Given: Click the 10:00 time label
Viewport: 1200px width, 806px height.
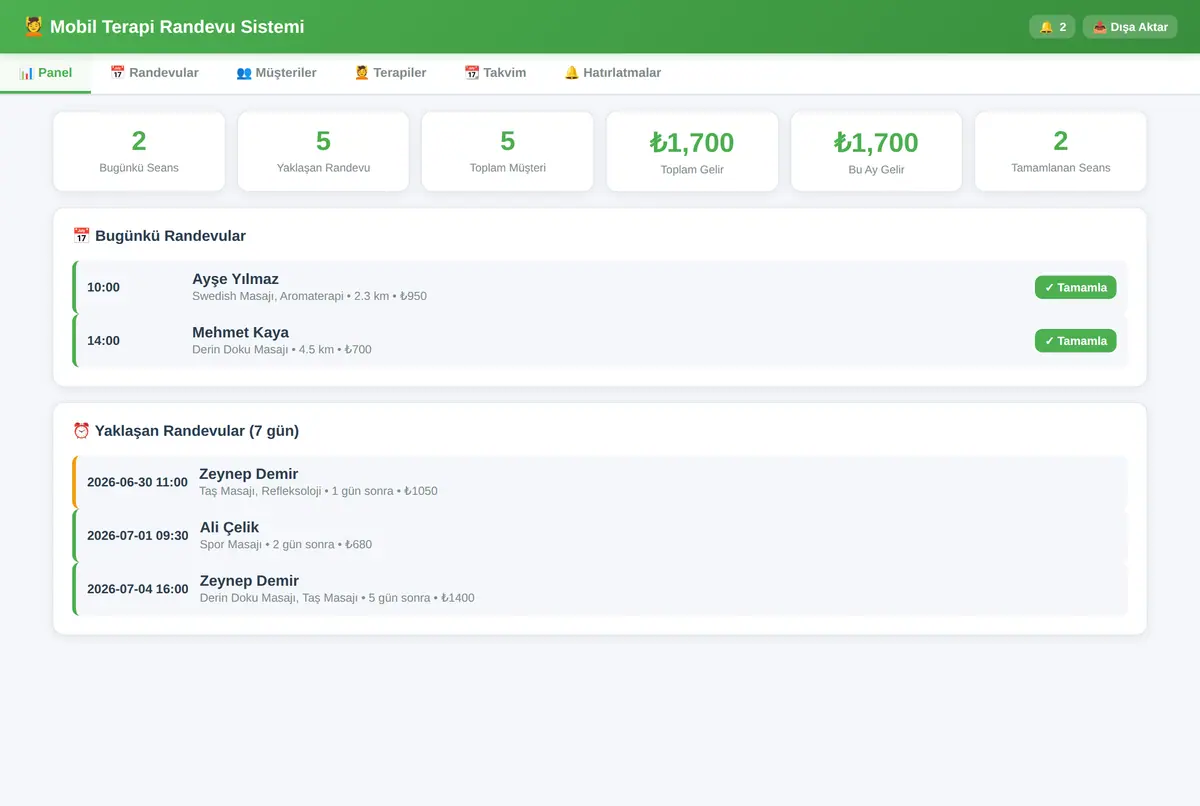Looking at the screenshot, I should (x=103, y=287).
